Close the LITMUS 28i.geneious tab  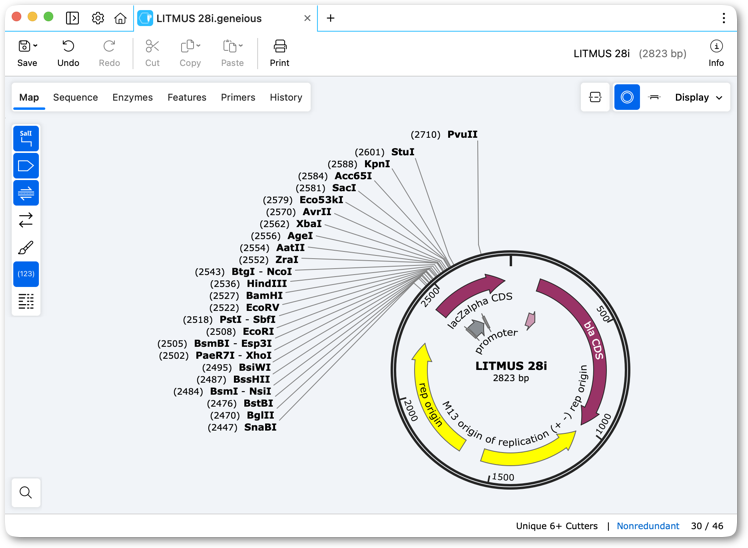307,18
